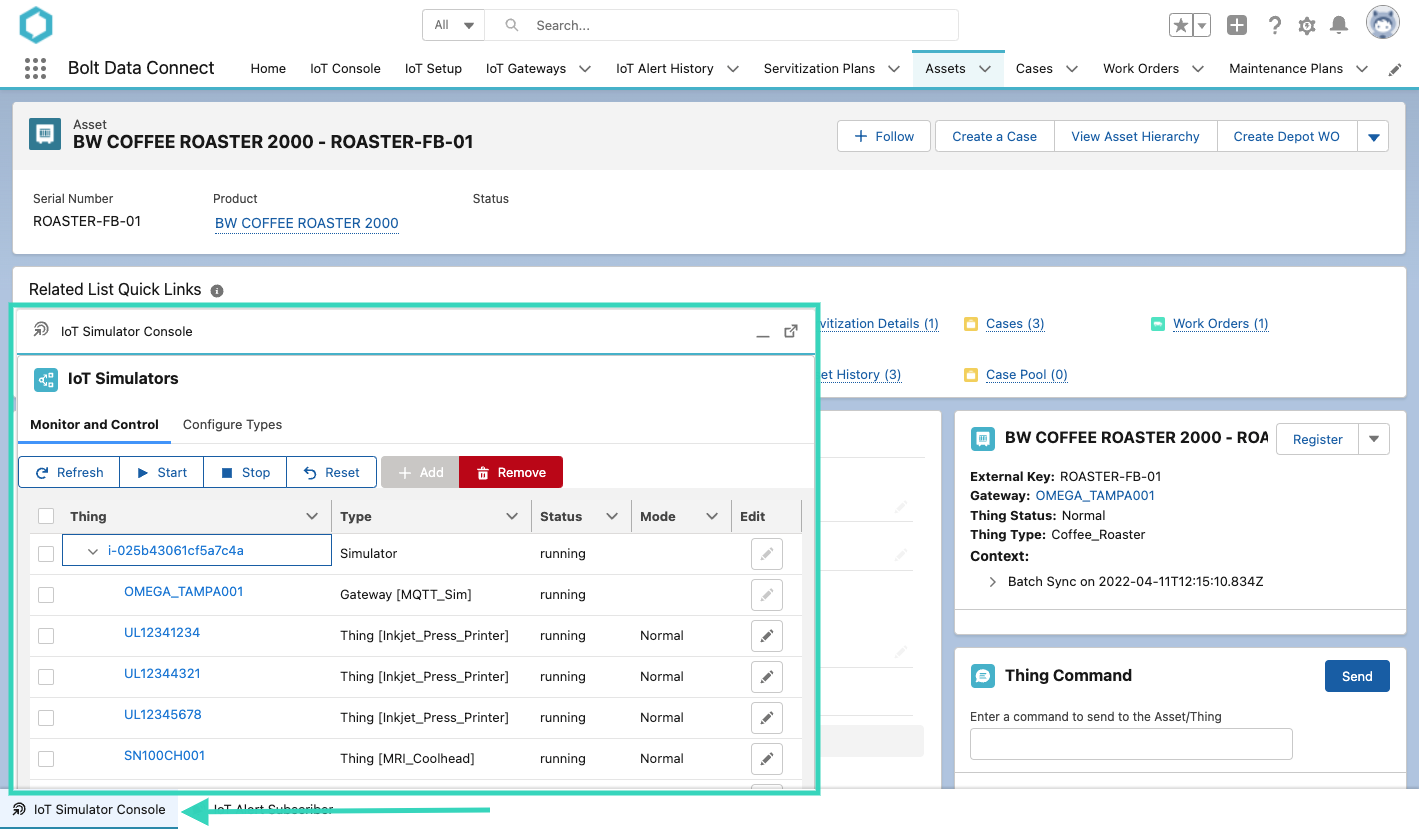The image size is (1419, 829).
Task: Open the user profile avatar
Action: point(1383,24)
